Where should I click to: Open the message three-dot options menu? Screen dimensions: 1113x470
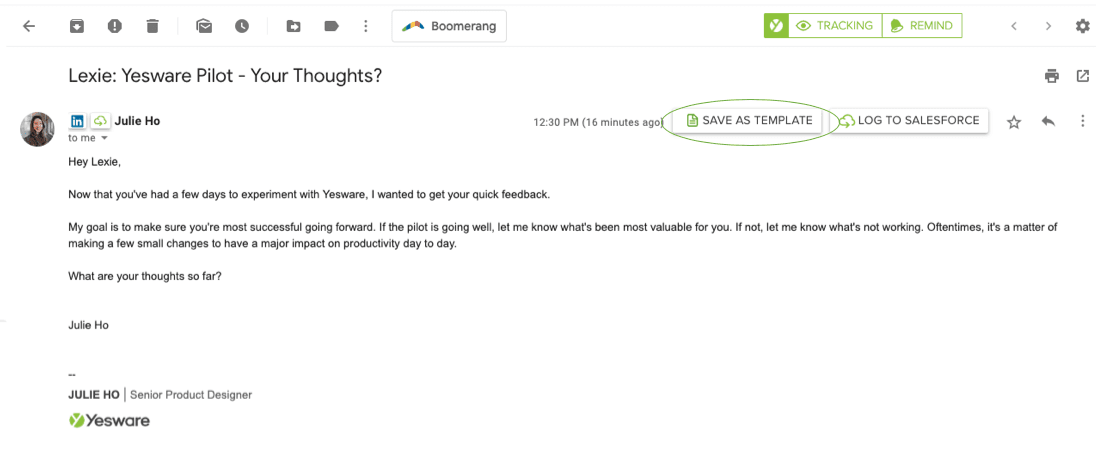(x=1082, y=122)
